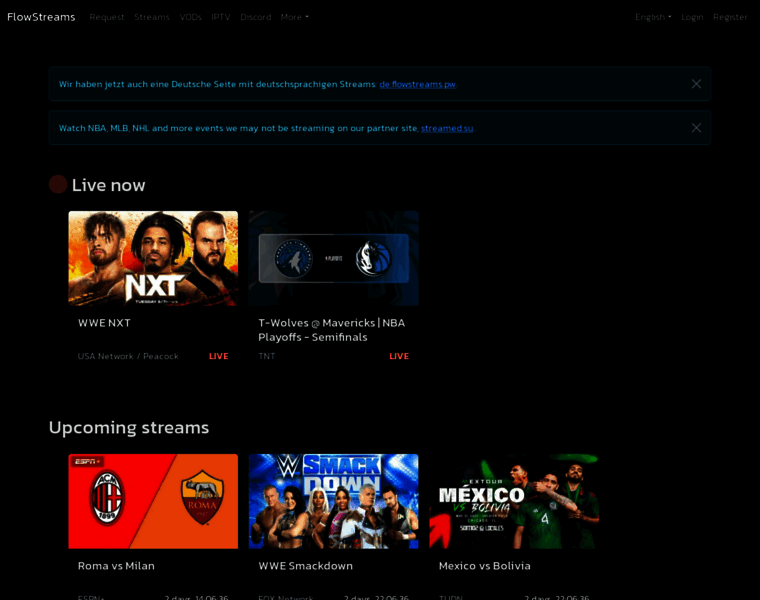Click the Roma vs Milan title
The width and height of the screenshot is (760, 600).
pyautogui.click(x=116, y=566)
